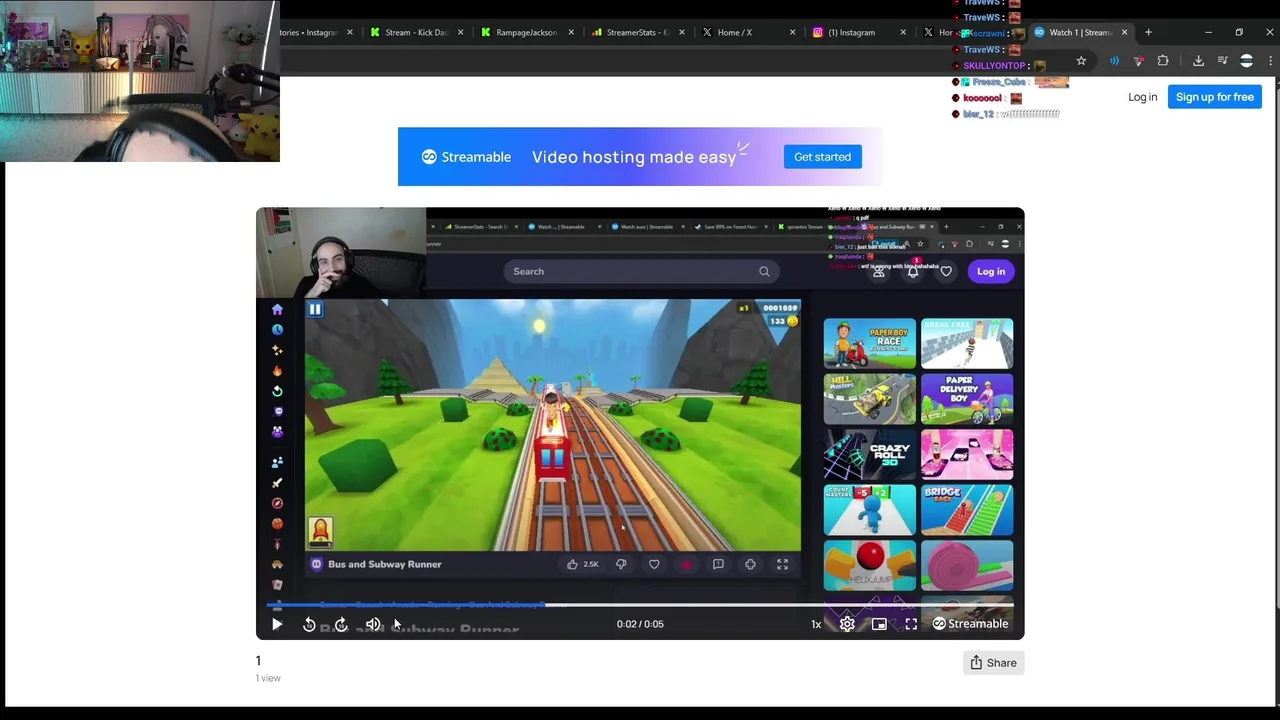
Task: Open the media control playlist icon
Action: (1222, 61)
